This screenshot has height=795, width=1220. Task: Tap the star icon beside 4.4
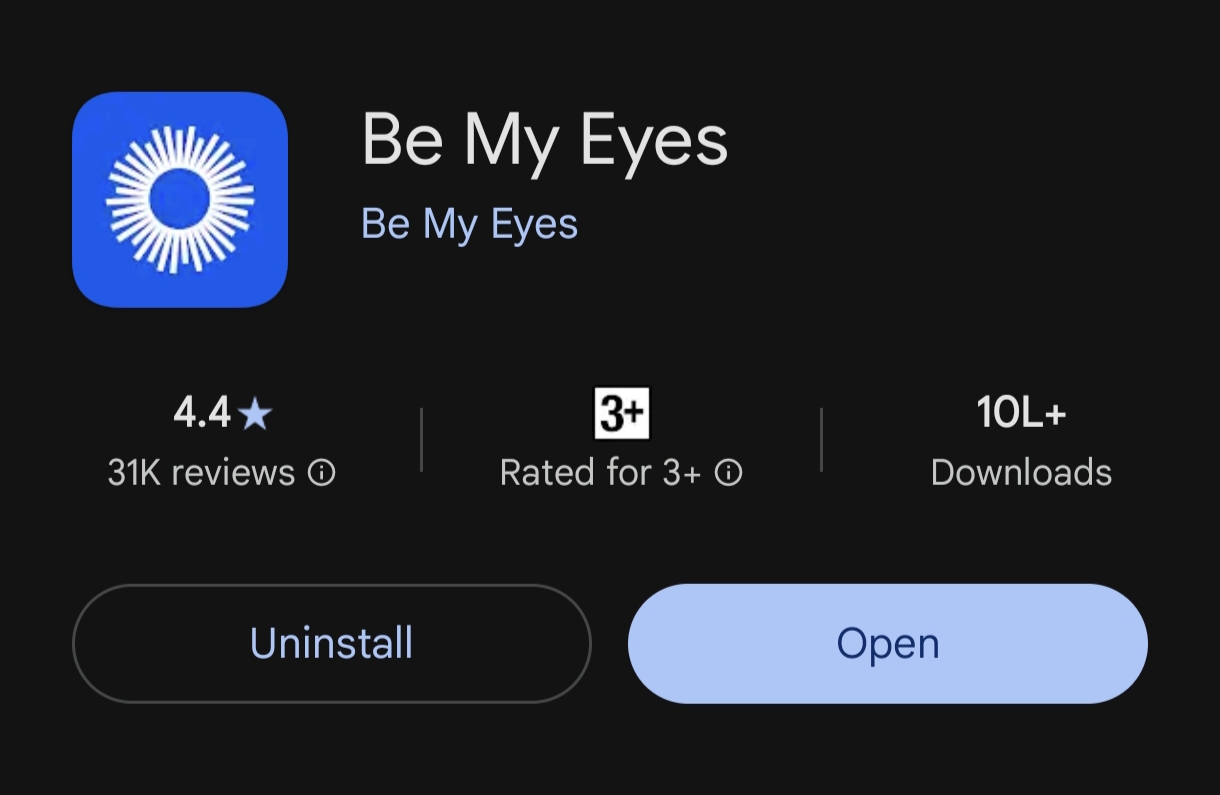pyautogui.click(x=256, y=413)
